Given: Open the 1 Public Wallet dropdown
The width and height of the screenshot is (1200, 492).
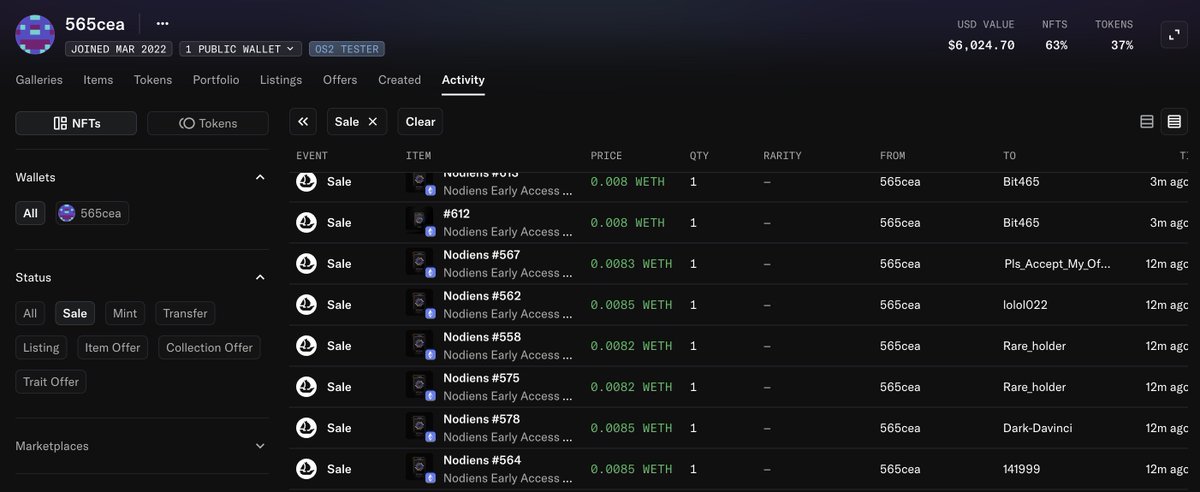Looking at the screenshot, I should pos(240,48).
